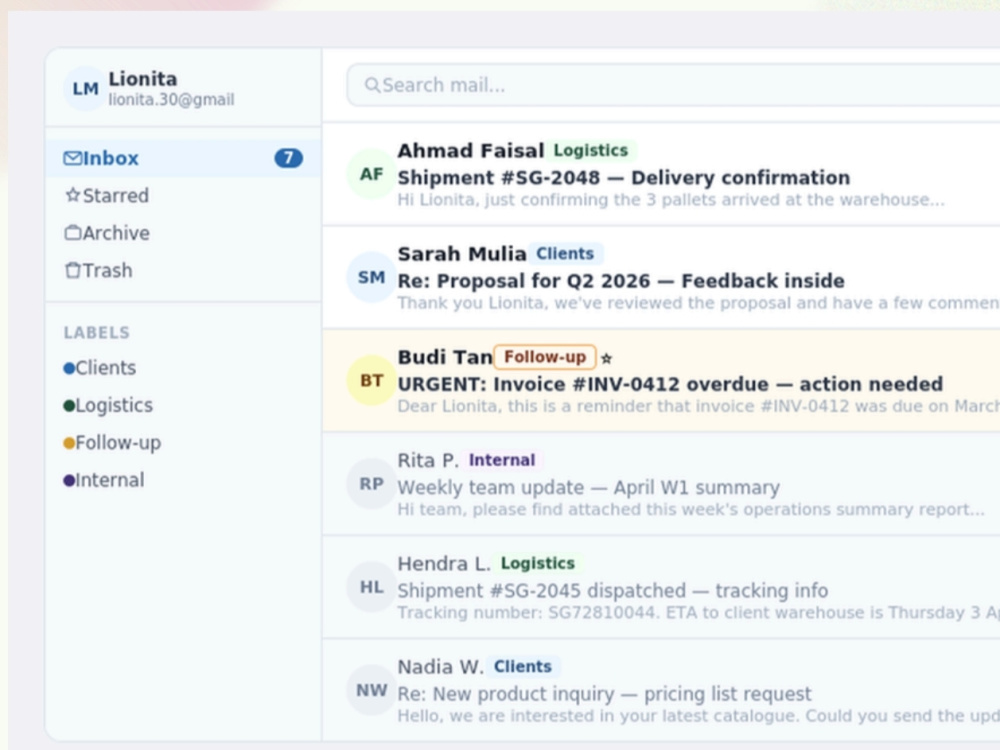This screenshot has height=750, width=1000.
Task: Click the blue Clients label dot
Action: click(69, 368)
